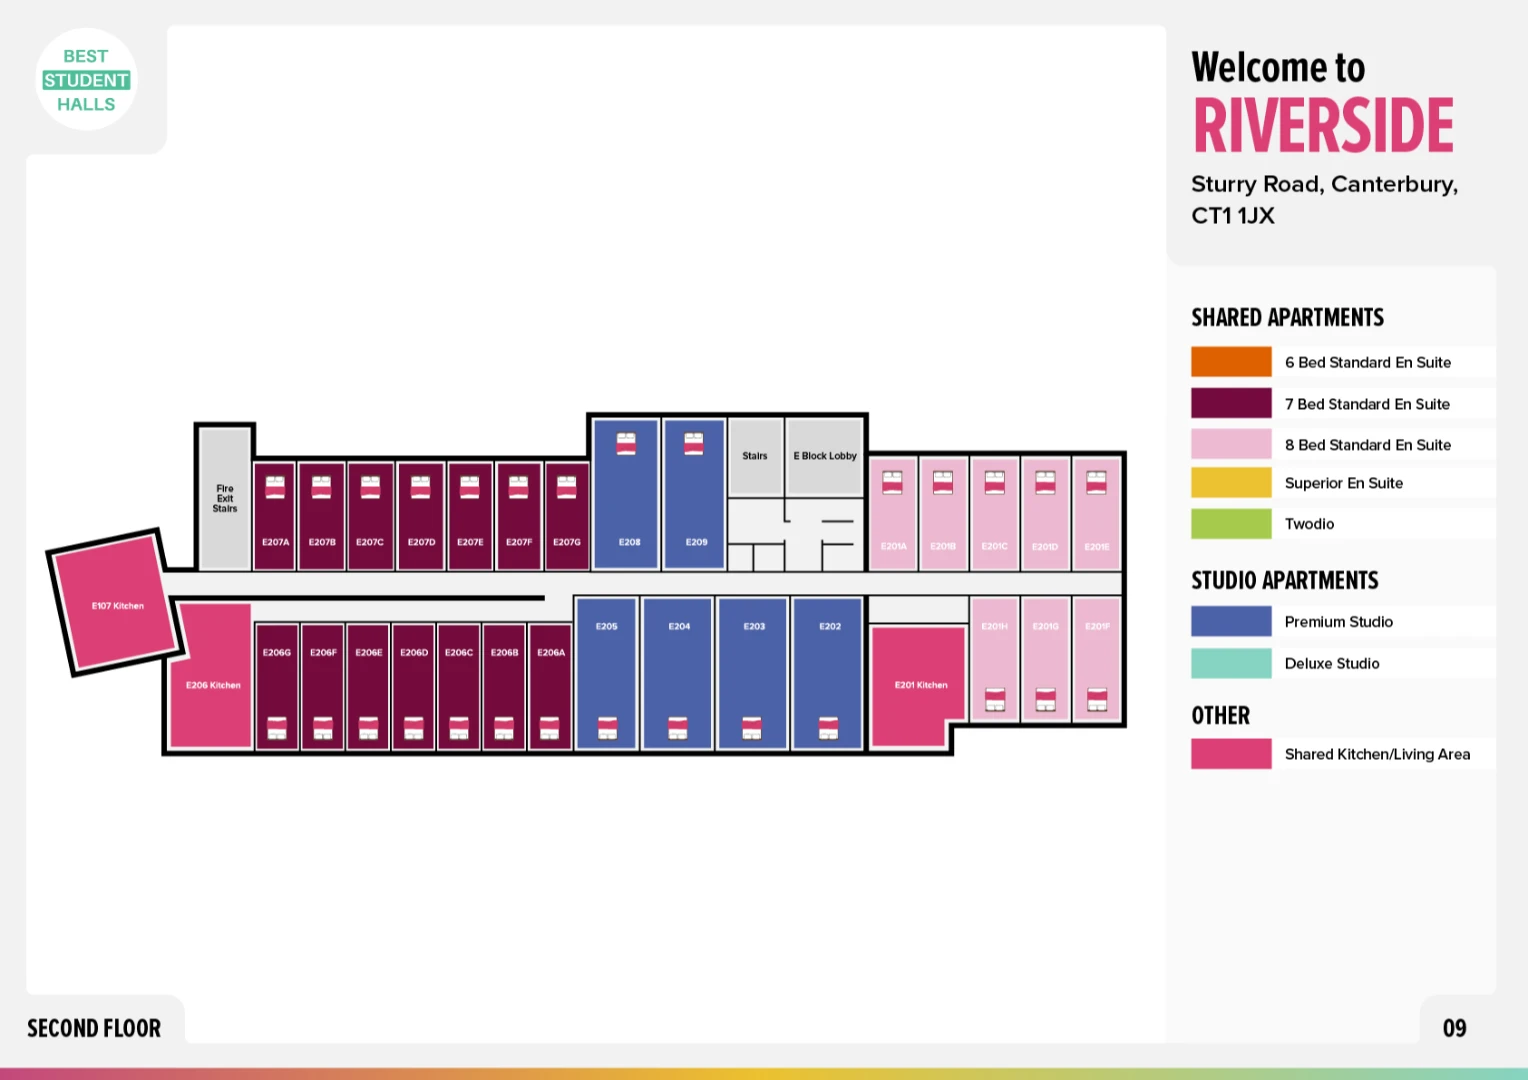Screen dimensions: 1528x1080
Task: Select the 'E206B' room label
Action: point(504,652)
